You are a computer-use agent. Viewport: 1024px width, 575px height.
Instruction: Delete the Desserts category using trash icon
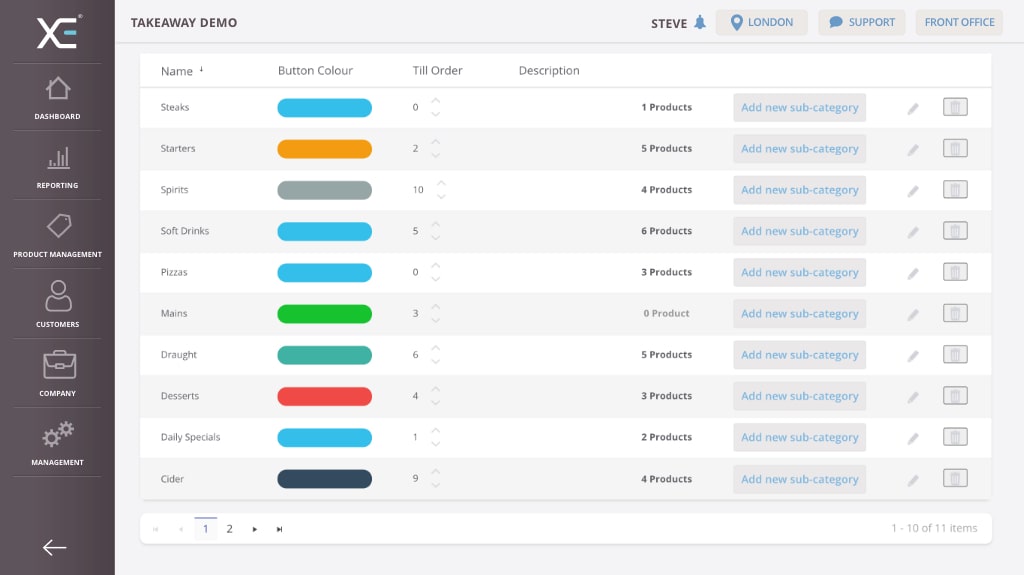click(x=955, y=396)
